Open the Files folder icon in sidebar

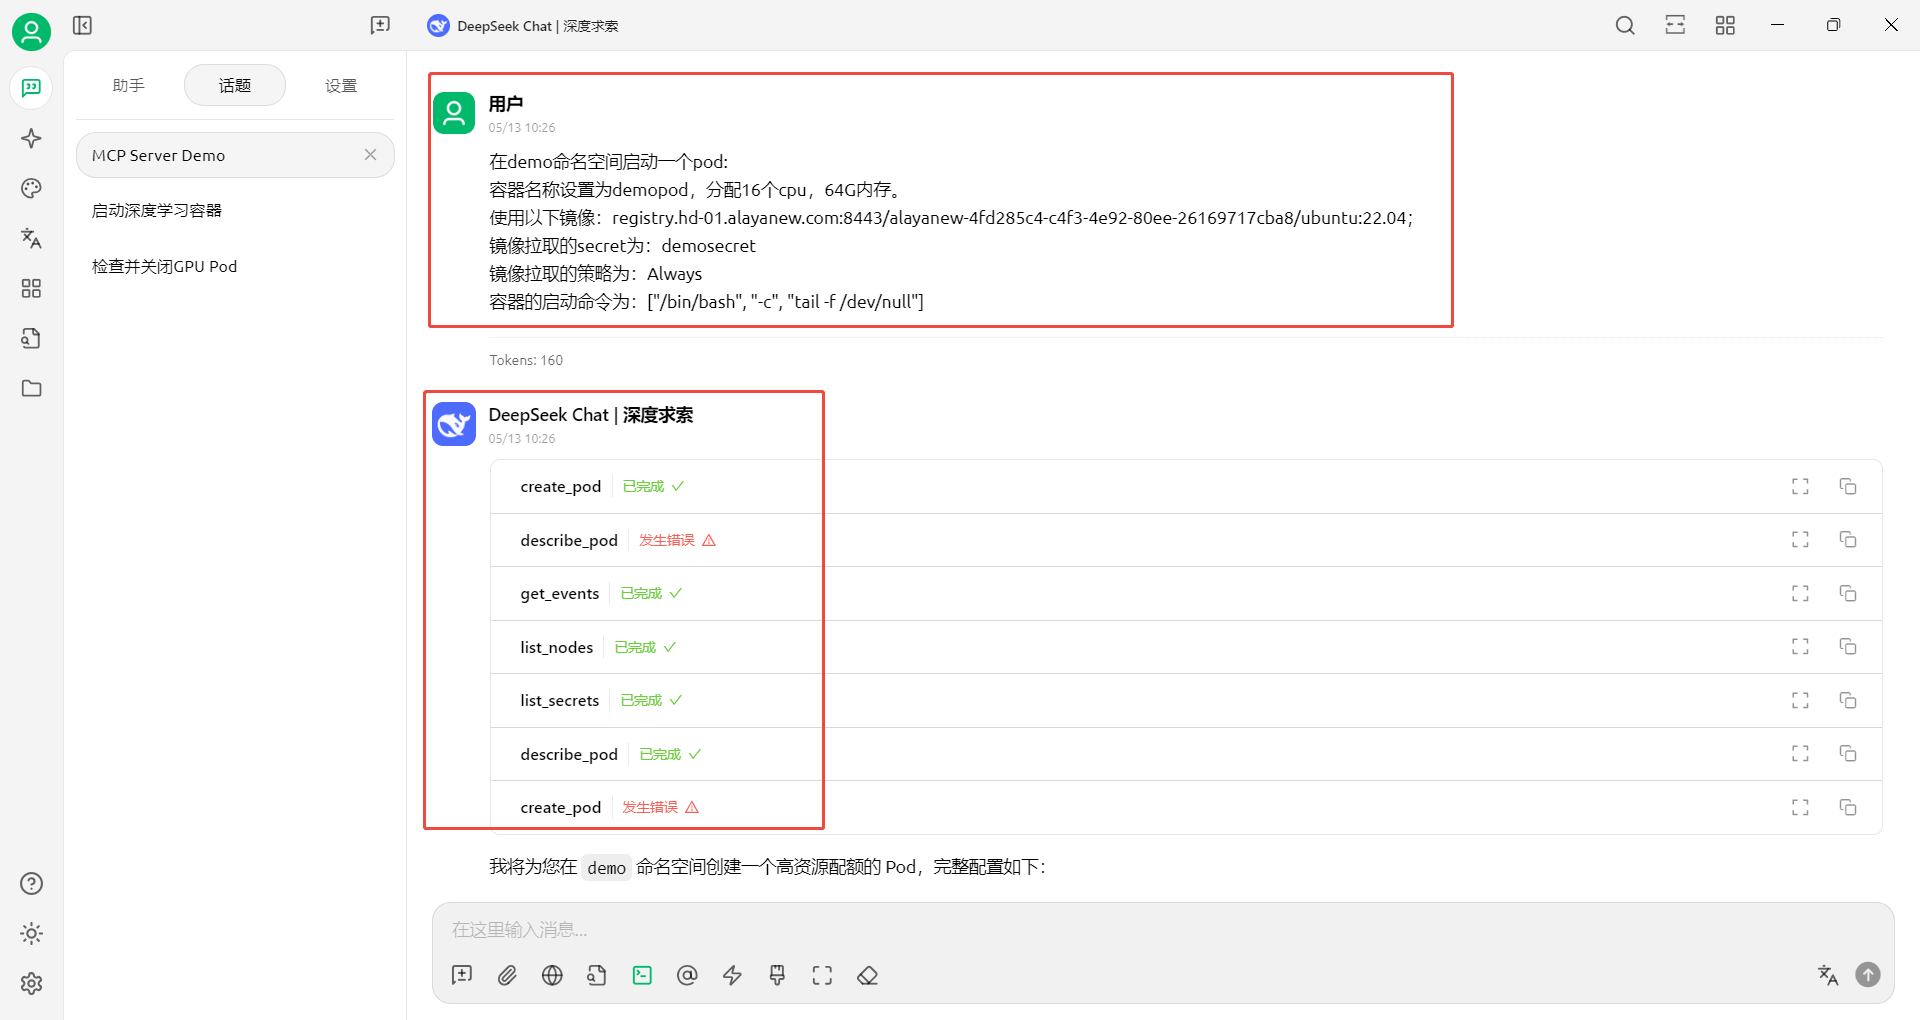(31, 388)
